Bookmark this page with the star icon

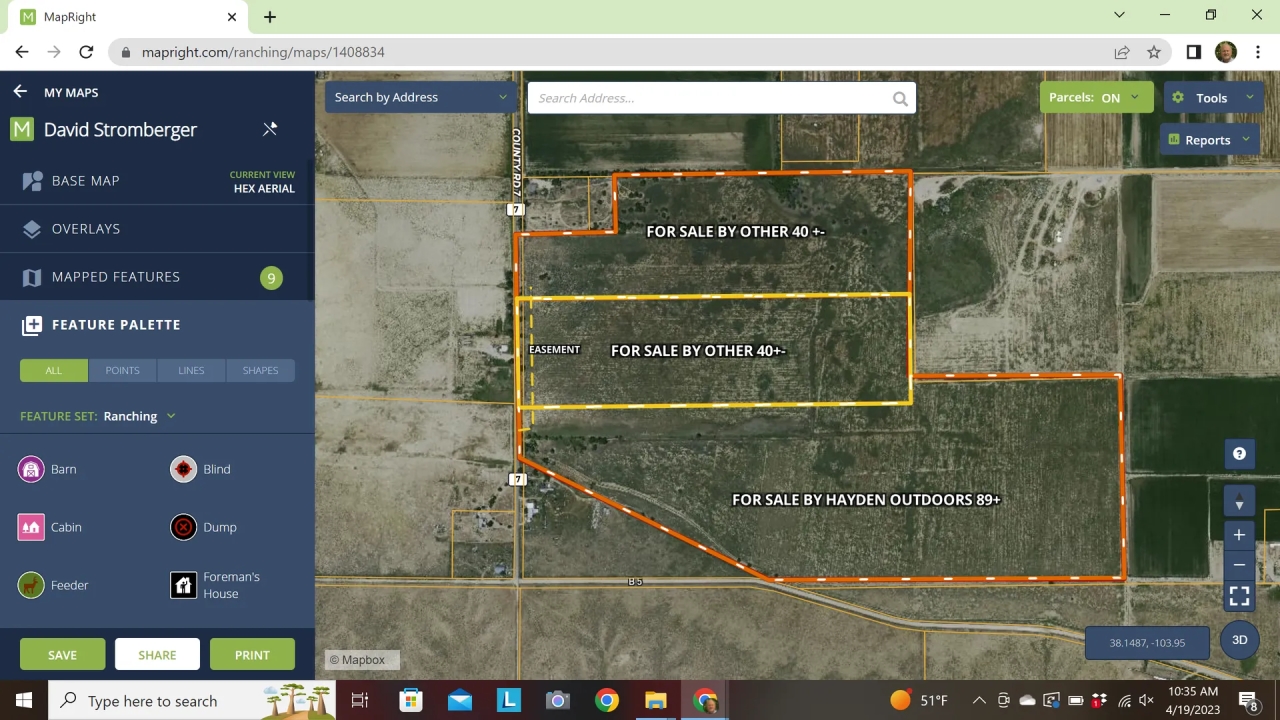[x=1154, y=52]
